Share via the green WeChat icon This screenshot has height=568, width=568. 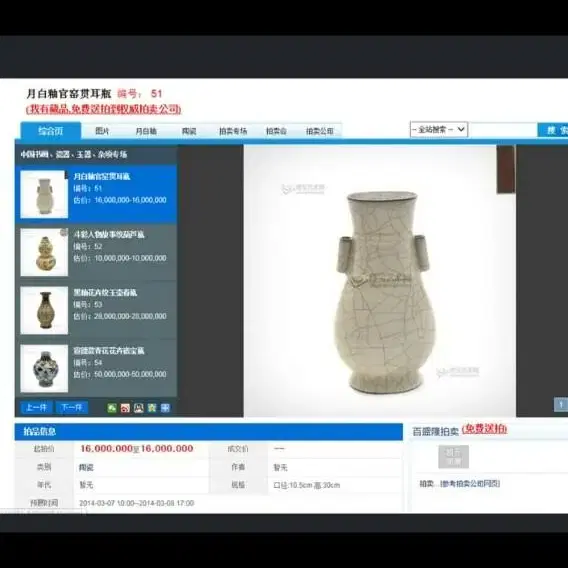[x=112, y=408]
